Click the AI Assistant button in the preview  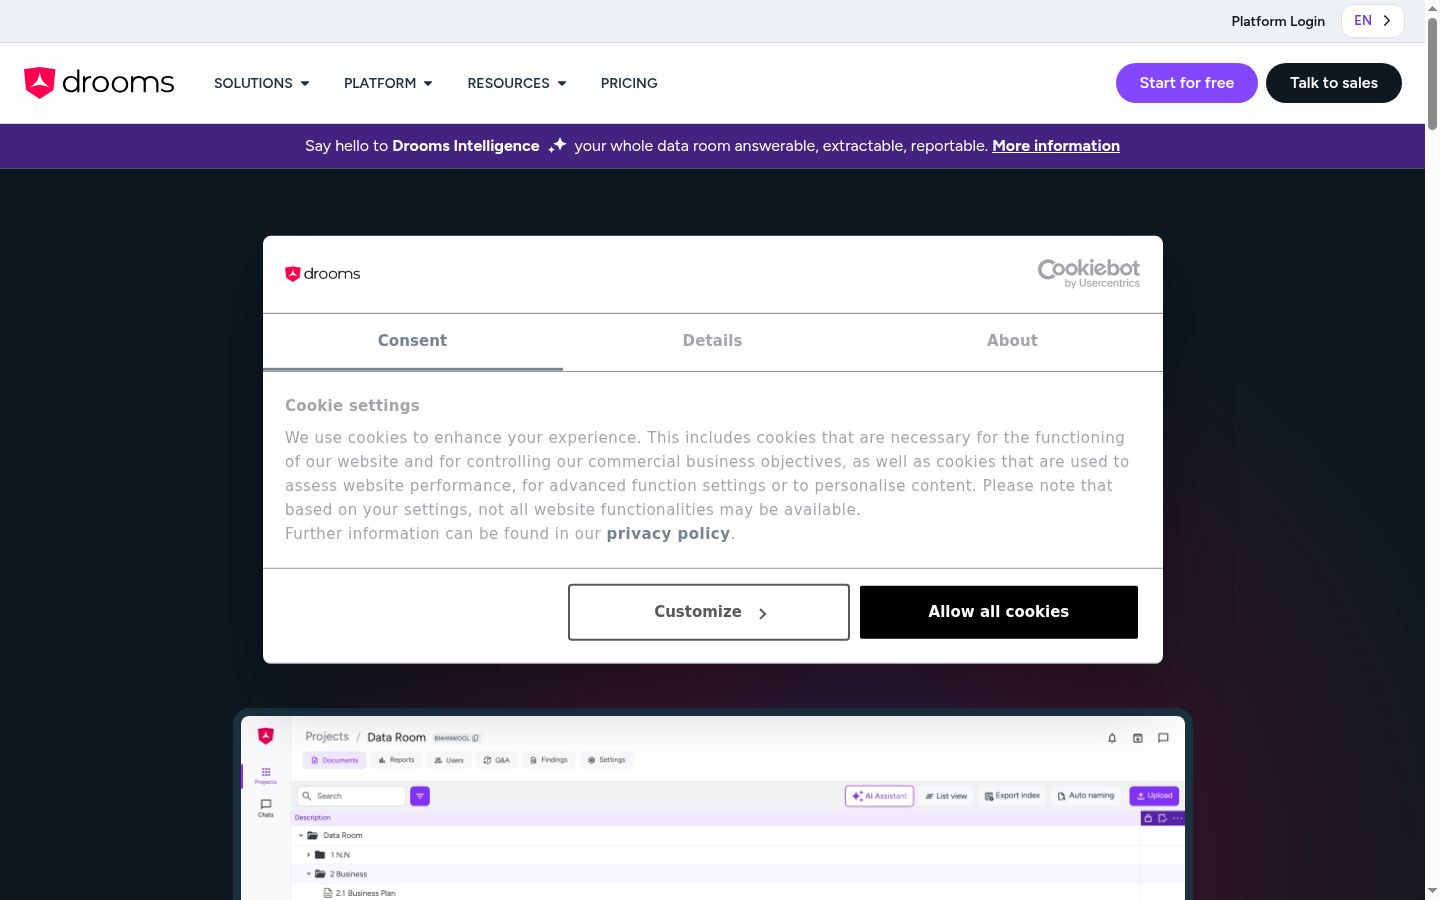tap(880, 796)
